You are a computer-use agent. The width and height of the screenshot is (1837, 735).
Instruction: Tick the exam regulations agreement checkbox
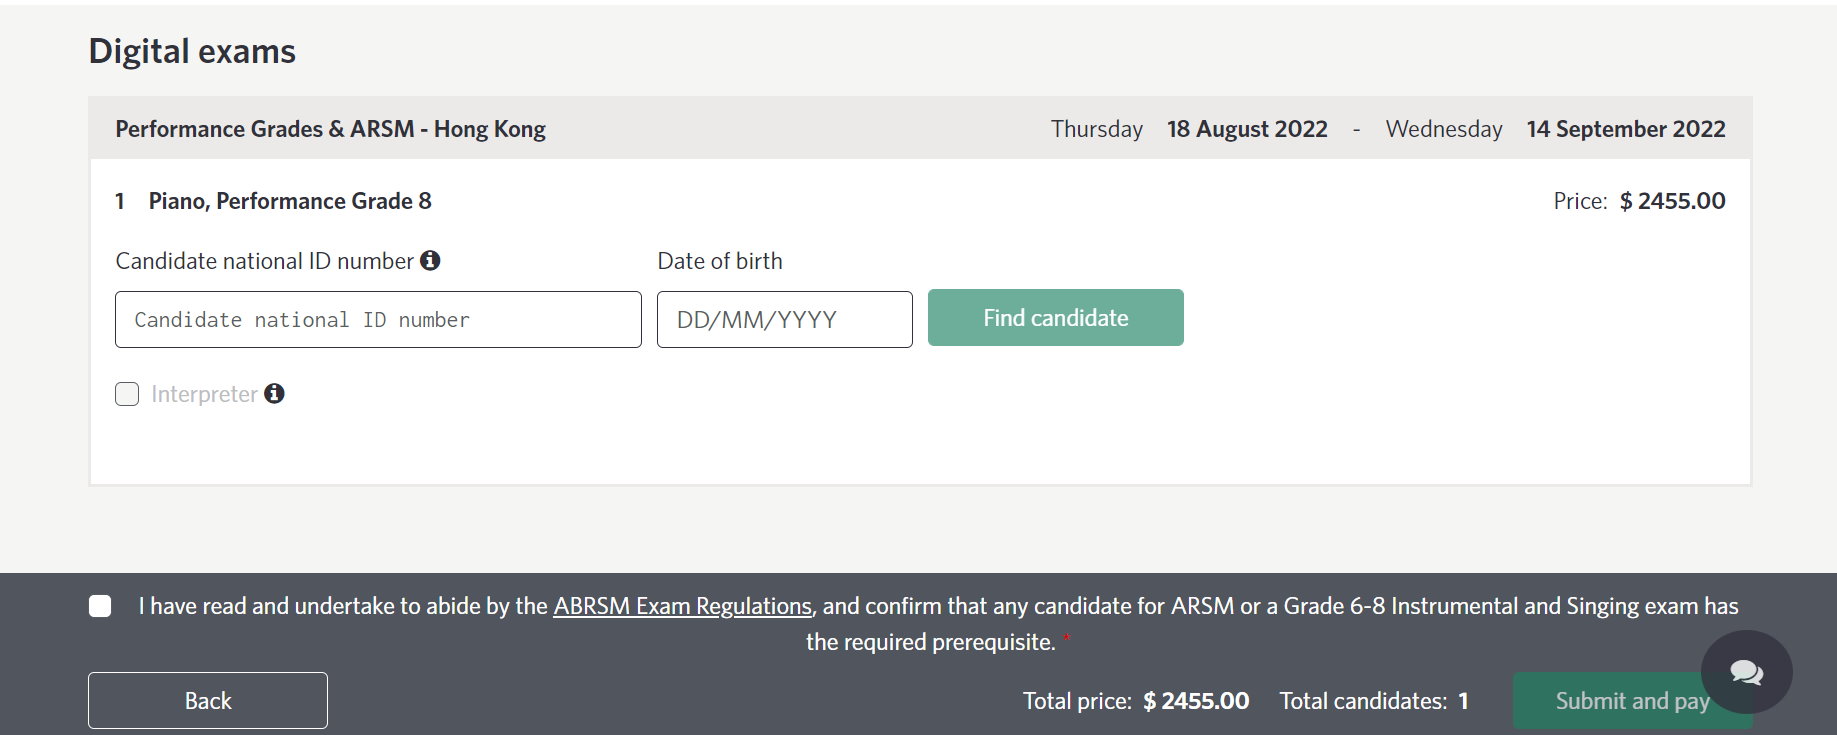coord(100,606)
